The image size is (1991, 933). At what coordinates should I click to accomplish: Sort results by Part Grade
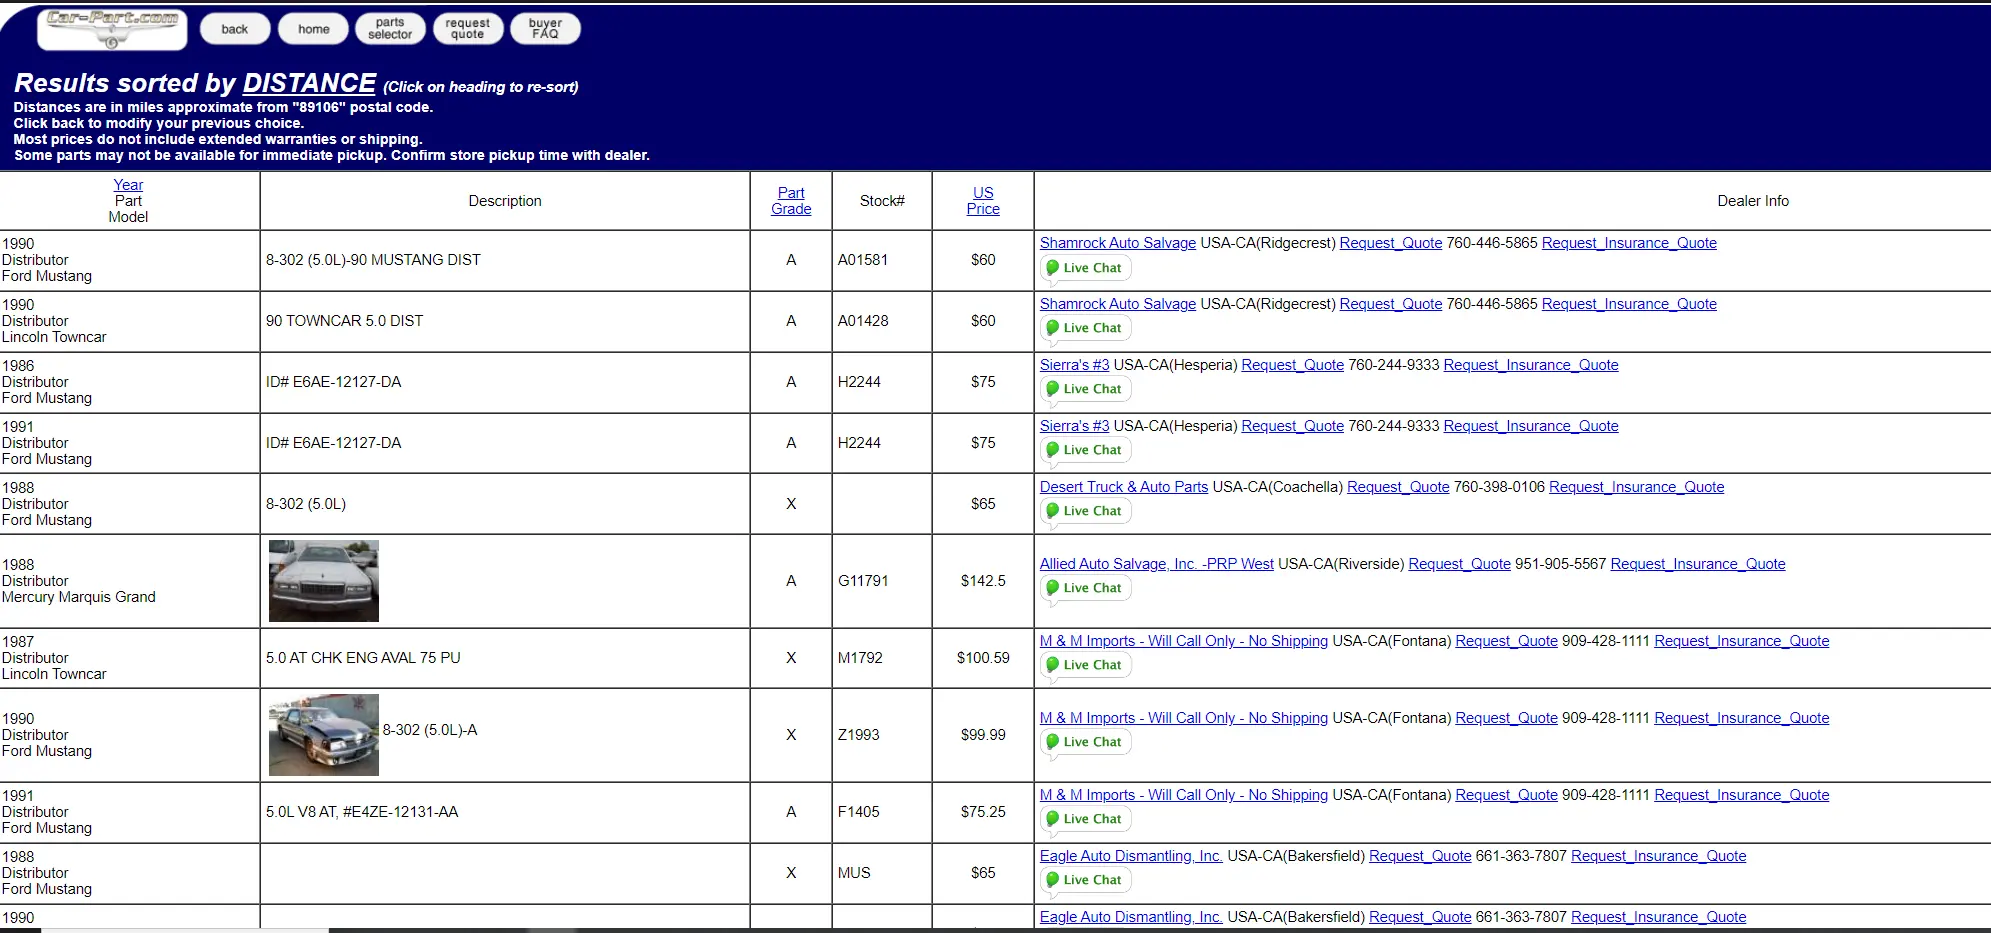coord(791,201)
